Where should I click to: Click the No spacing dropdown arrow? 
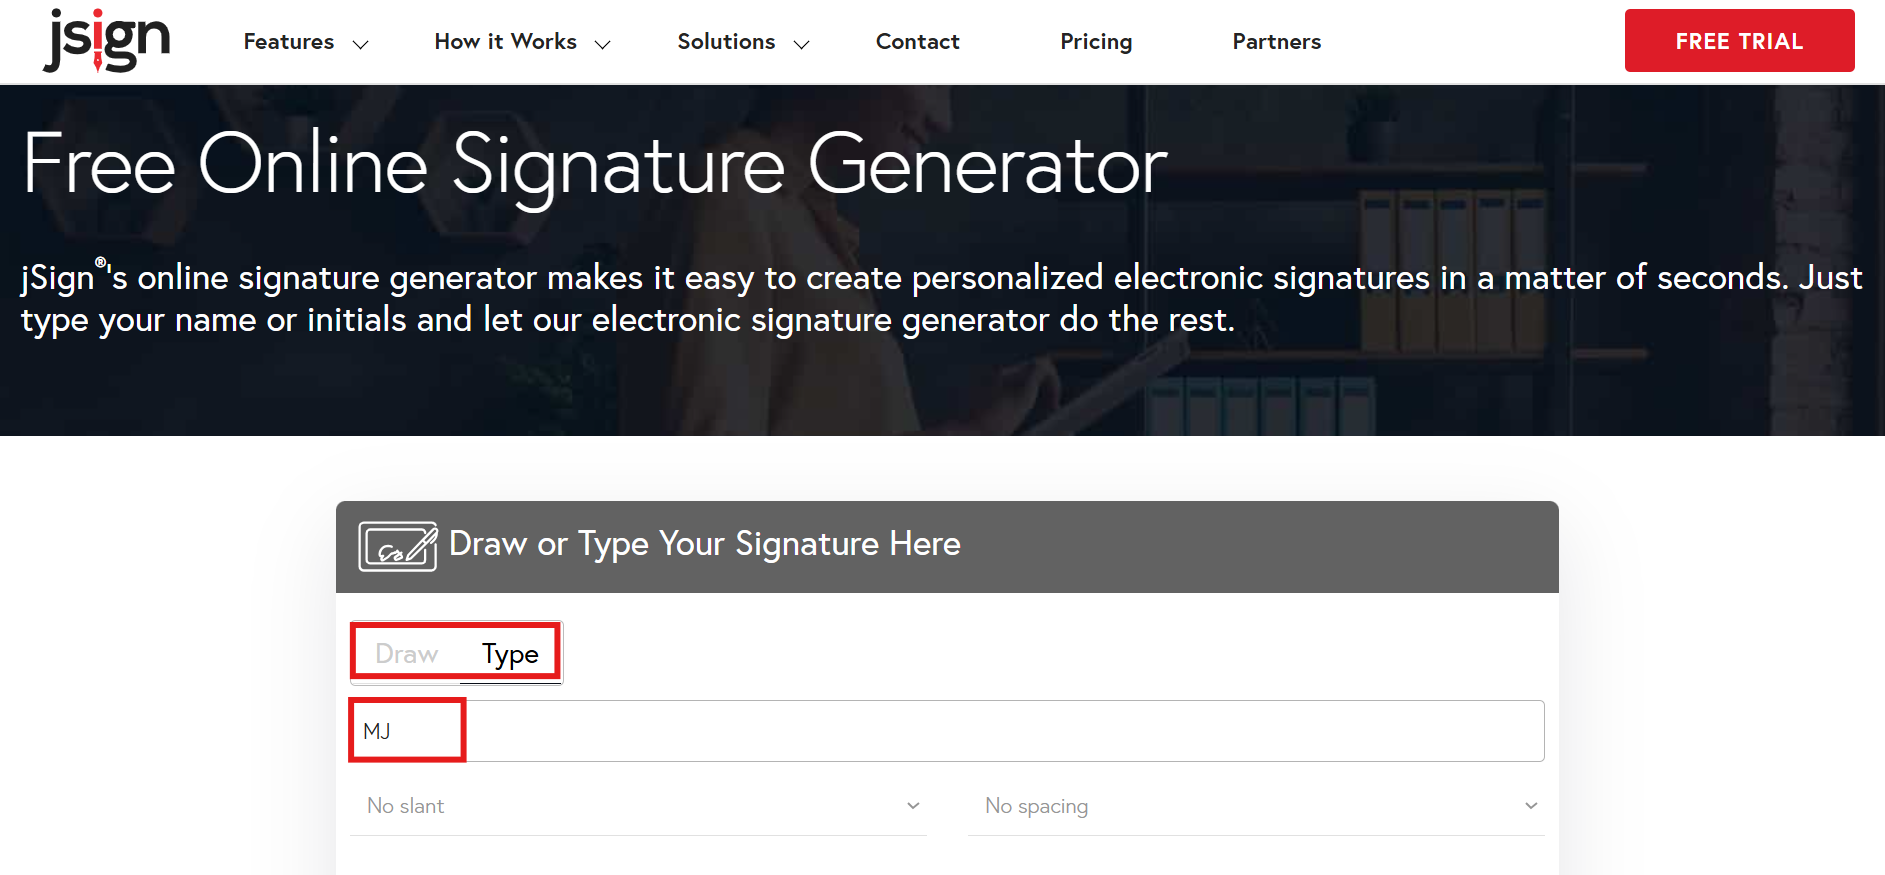click(x=1530, y=806)
